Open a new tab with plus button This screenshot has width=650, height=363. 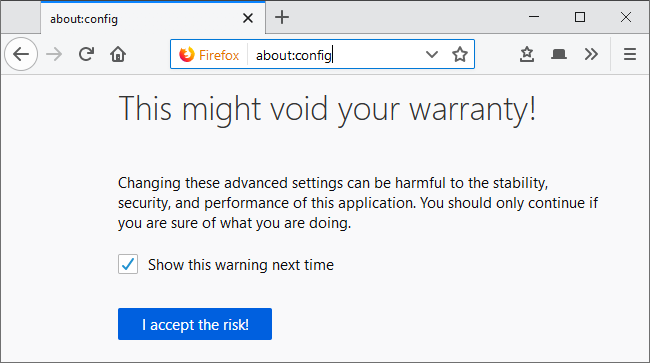pos(282,17)
